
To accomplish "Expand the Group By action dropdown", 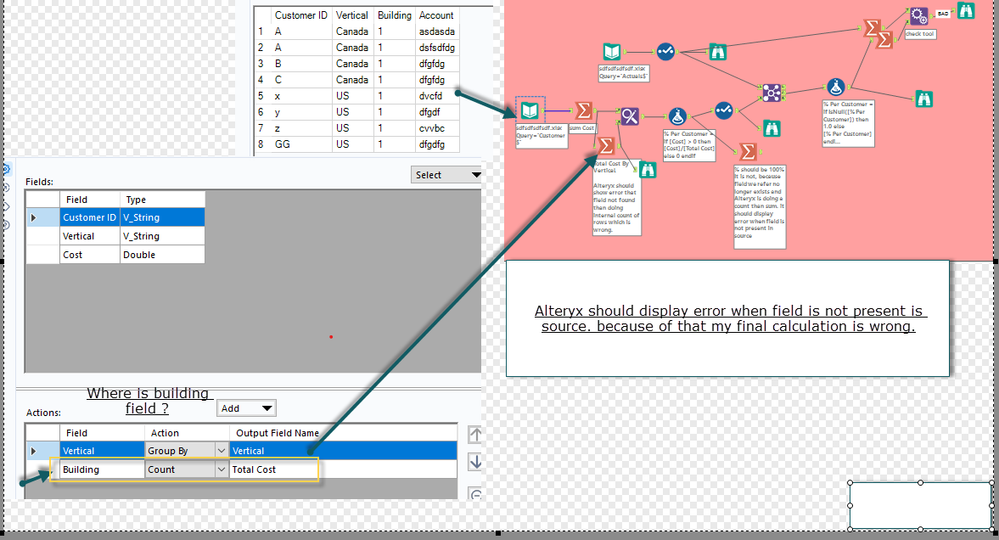I will (221, 450).
